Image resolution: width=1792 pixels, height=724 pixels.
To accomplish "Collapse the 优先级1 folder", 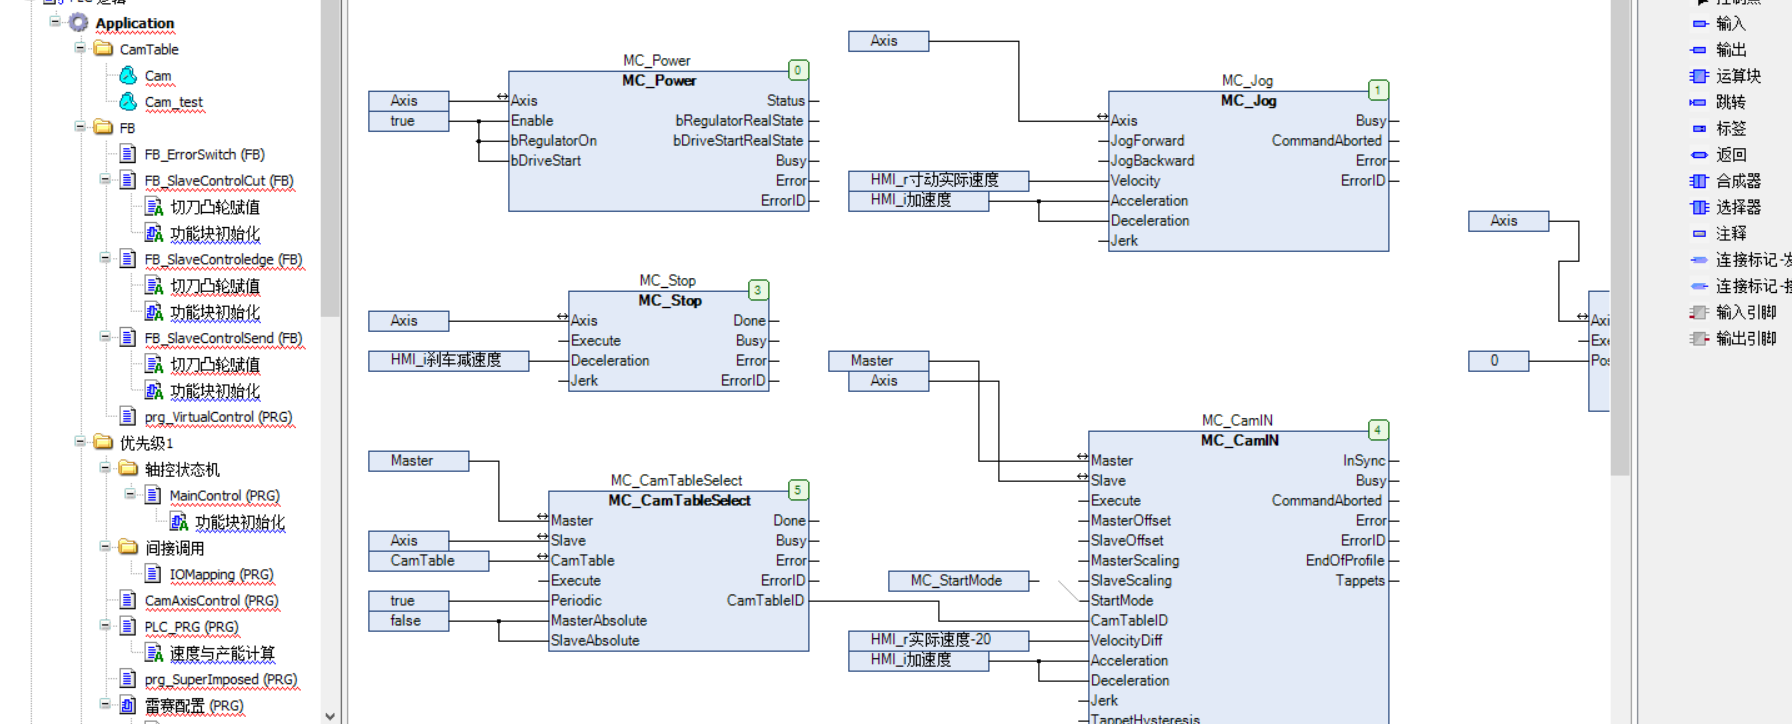I will [80, 442].
